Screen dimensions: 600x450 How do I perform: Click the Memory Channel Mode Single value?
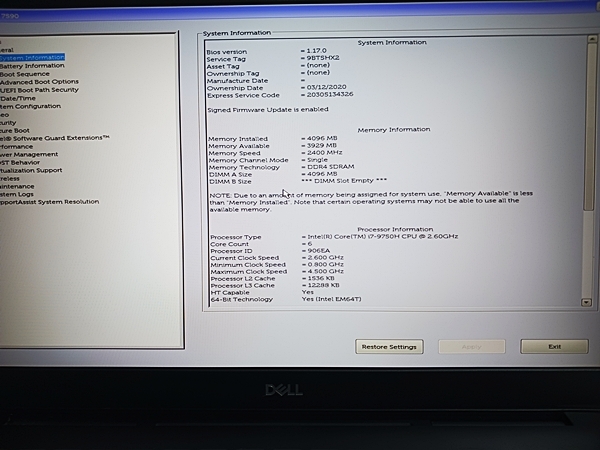(317, 160)
